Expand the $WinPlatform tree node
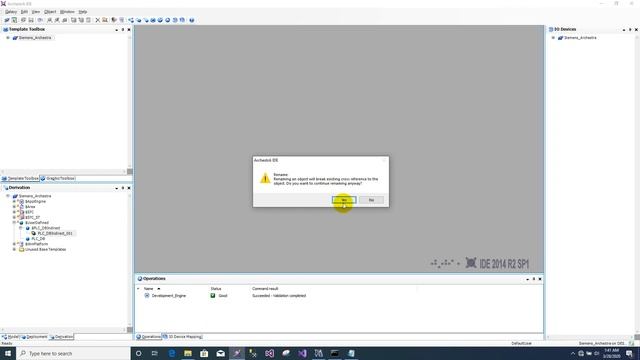The height and width of the screenshot is (360, 640). (14, 244)
